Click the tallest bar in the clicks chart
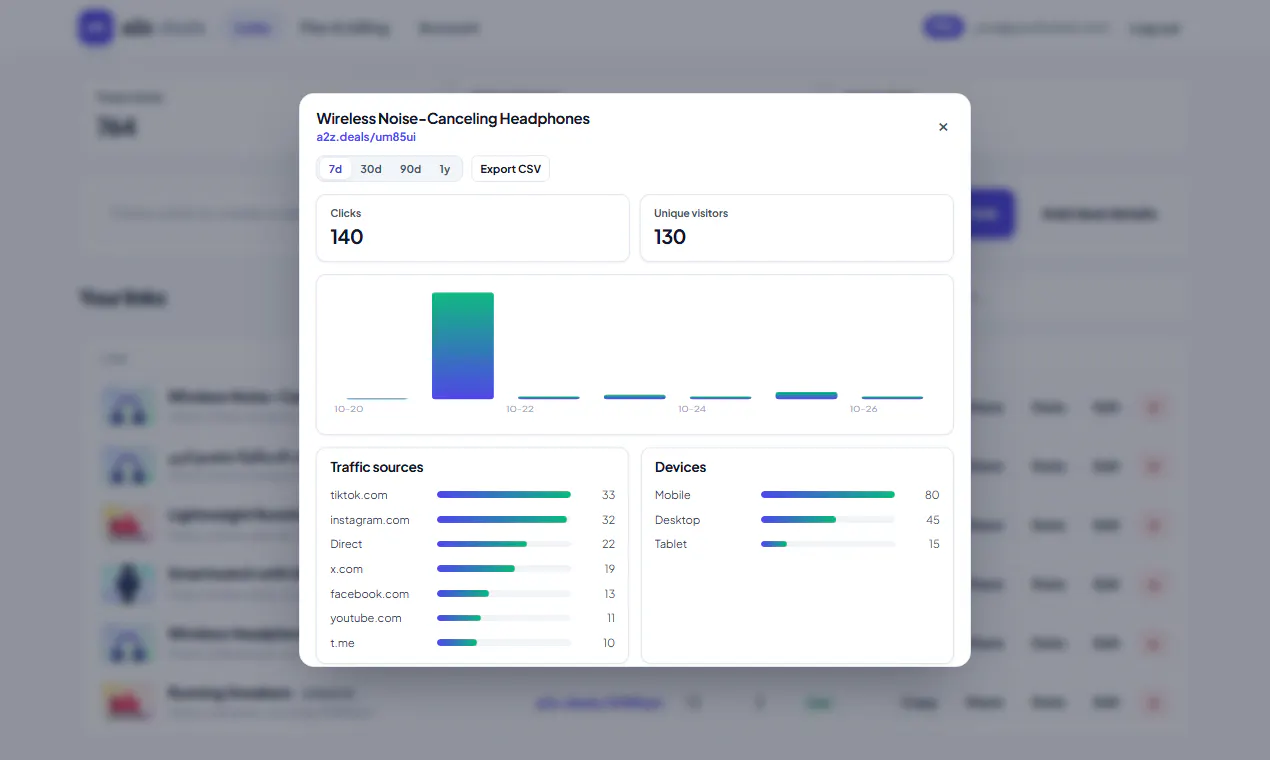The image size is (1270, 760). coord(463,346)
